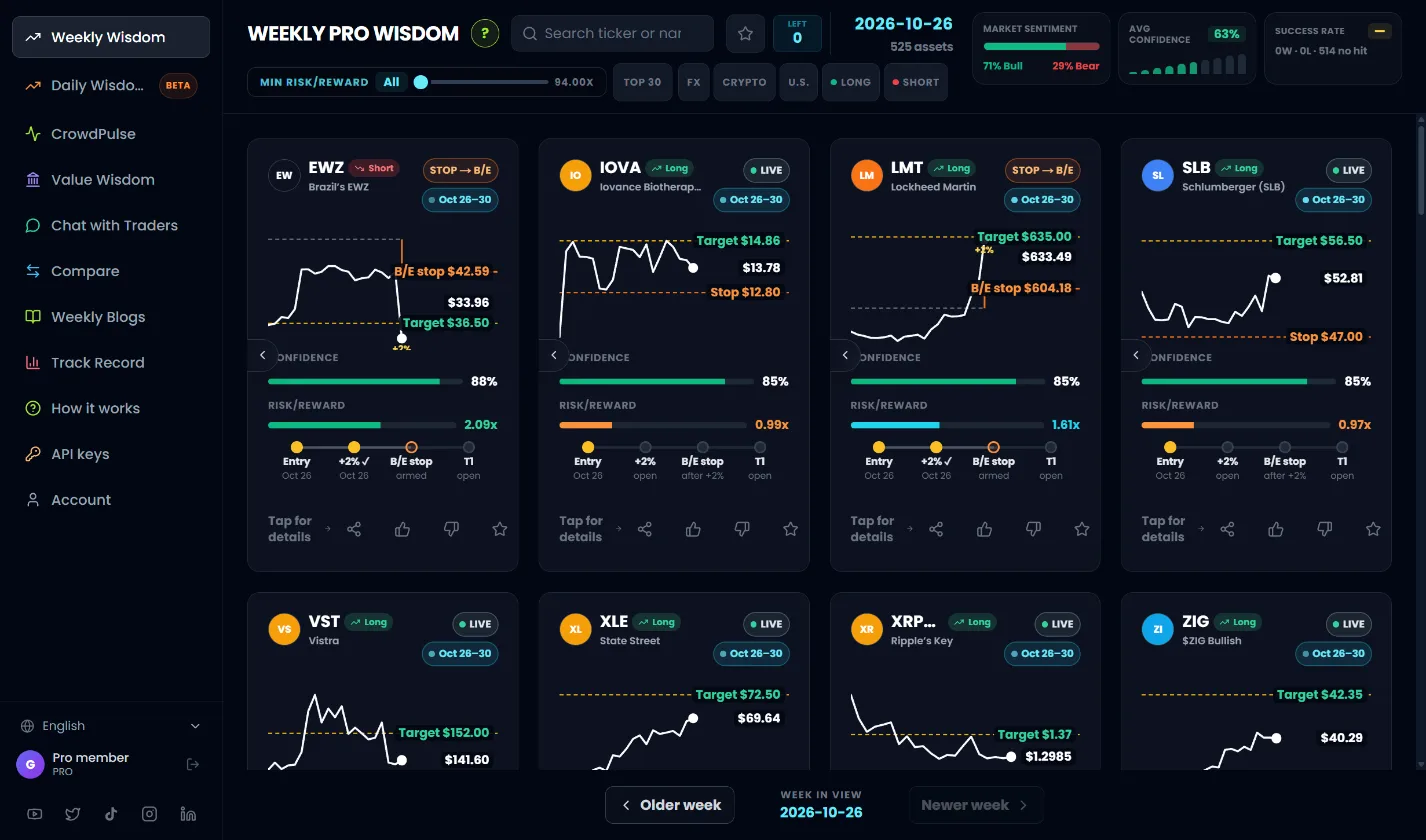1426x840 pixels.
Task: Dislike the SLB card
Action: [x=1324, y=529]
